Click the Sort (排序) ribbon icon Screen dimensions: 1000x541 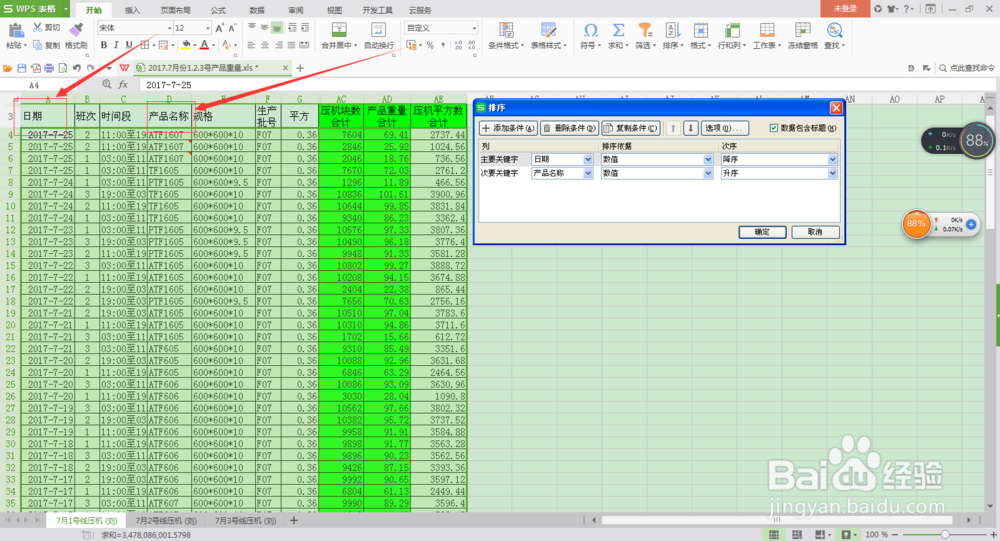tap(672, 30)
